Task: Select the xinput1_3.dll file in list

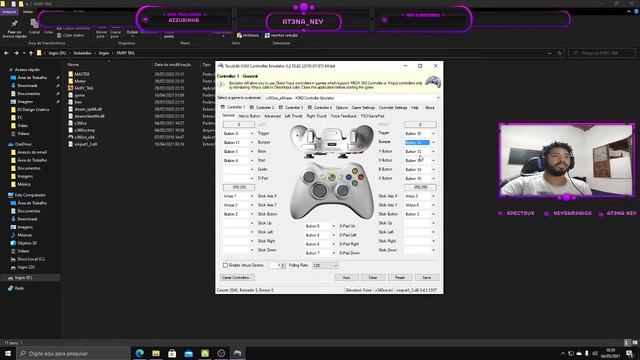Action: coord(86,144)
